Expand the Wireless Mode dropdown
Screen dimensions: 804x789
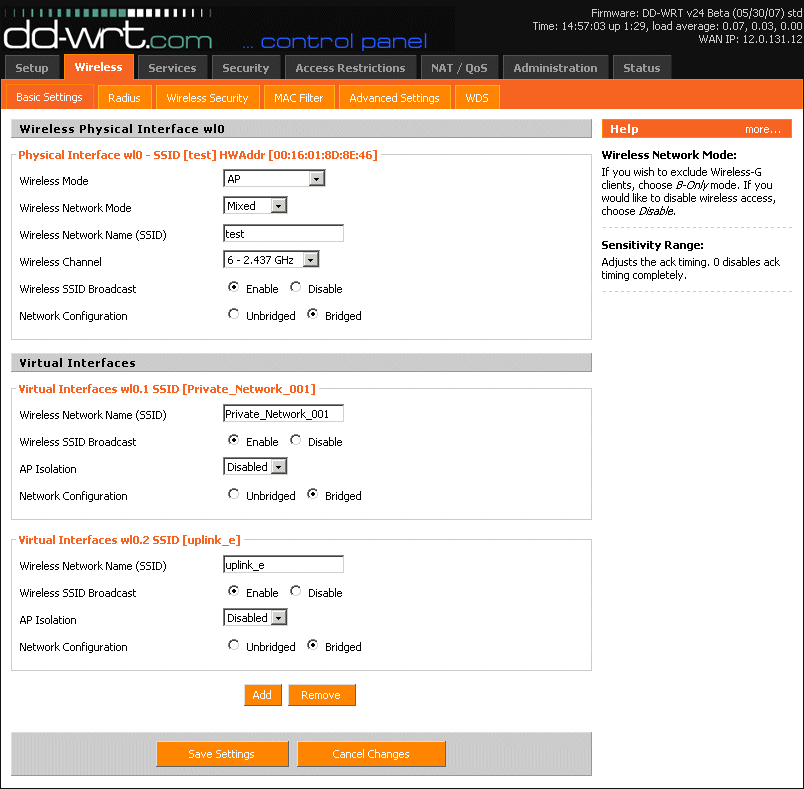[x=274, y=179]
